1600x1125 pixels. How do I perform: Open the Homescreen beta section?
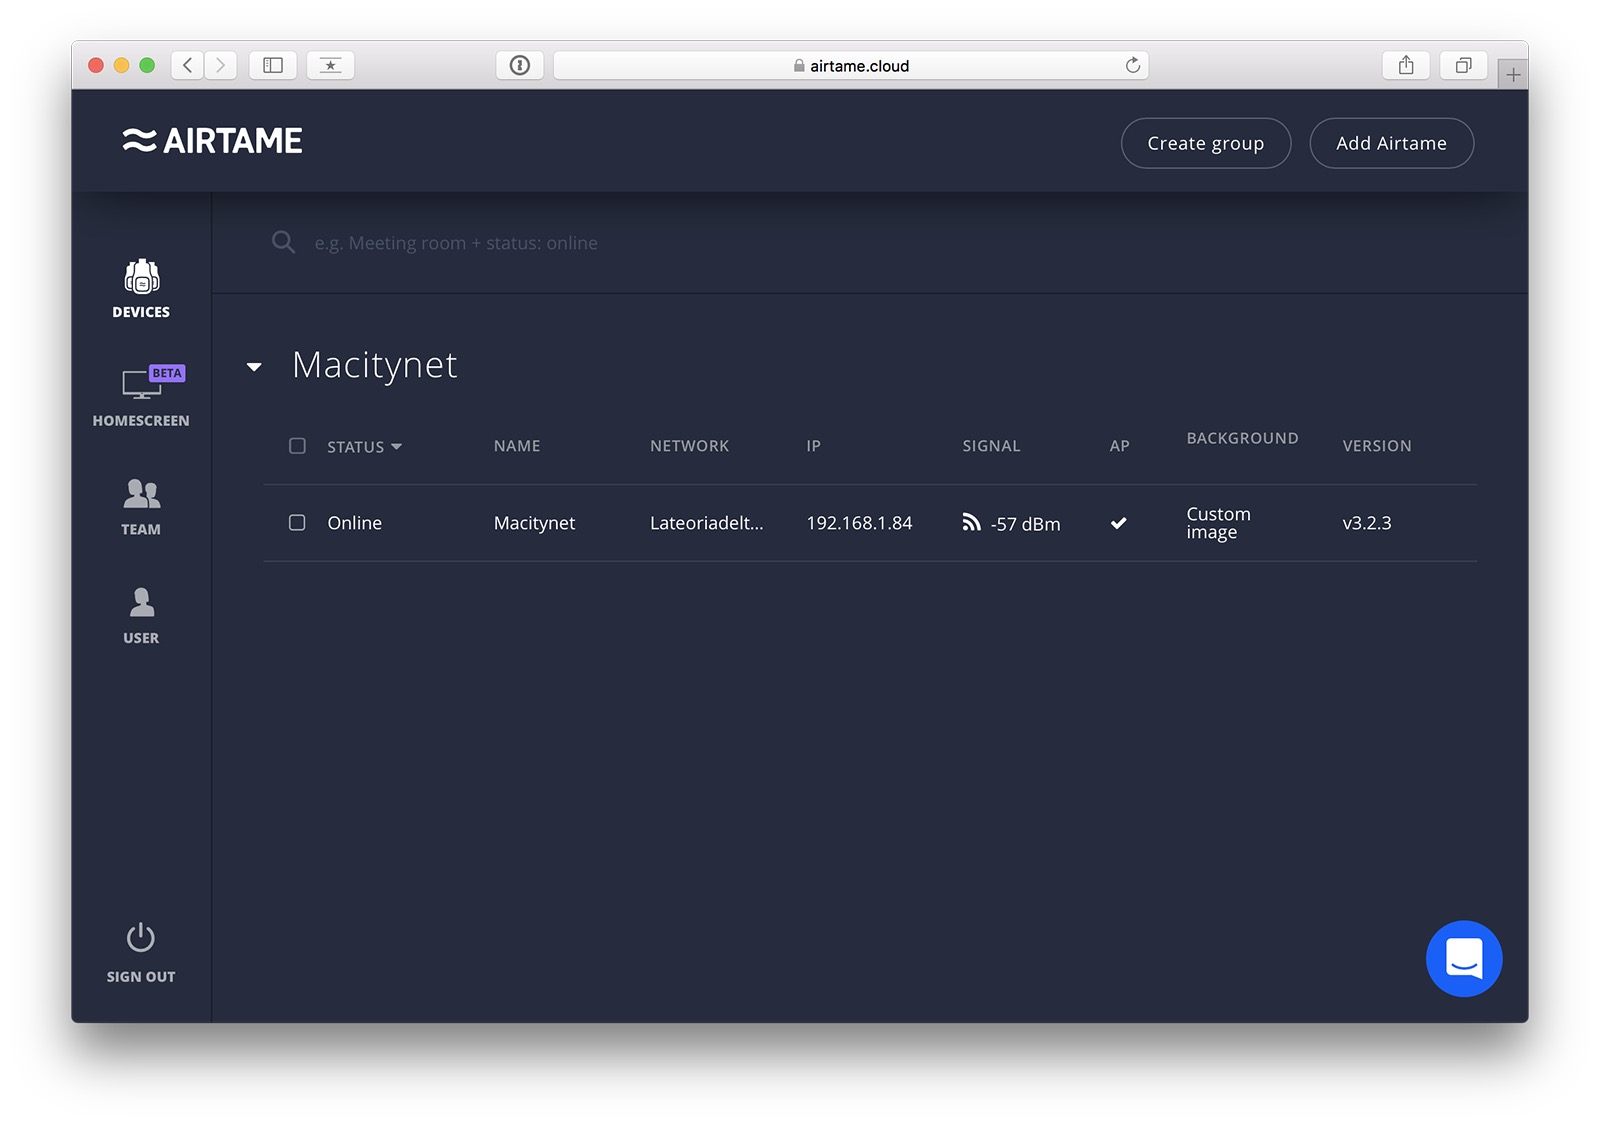[141, 397]
